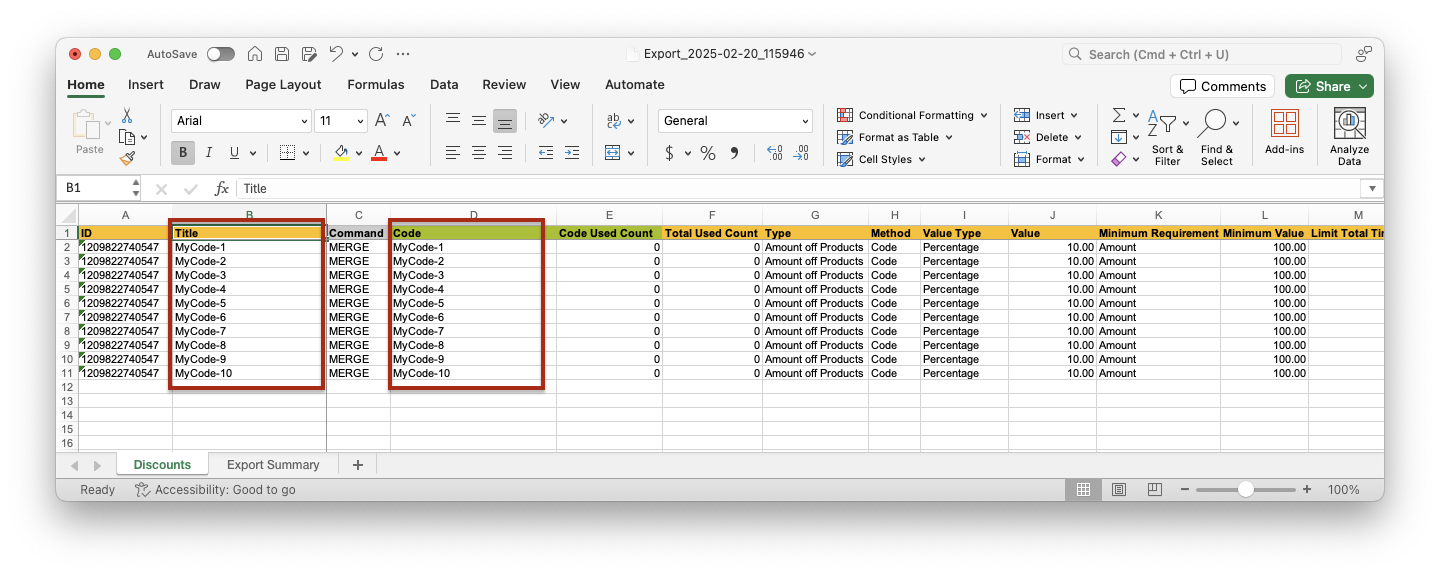Open the Formulas ribbon tab
This screenshot has width=1440, height=575.
click(x=375, y=85)
